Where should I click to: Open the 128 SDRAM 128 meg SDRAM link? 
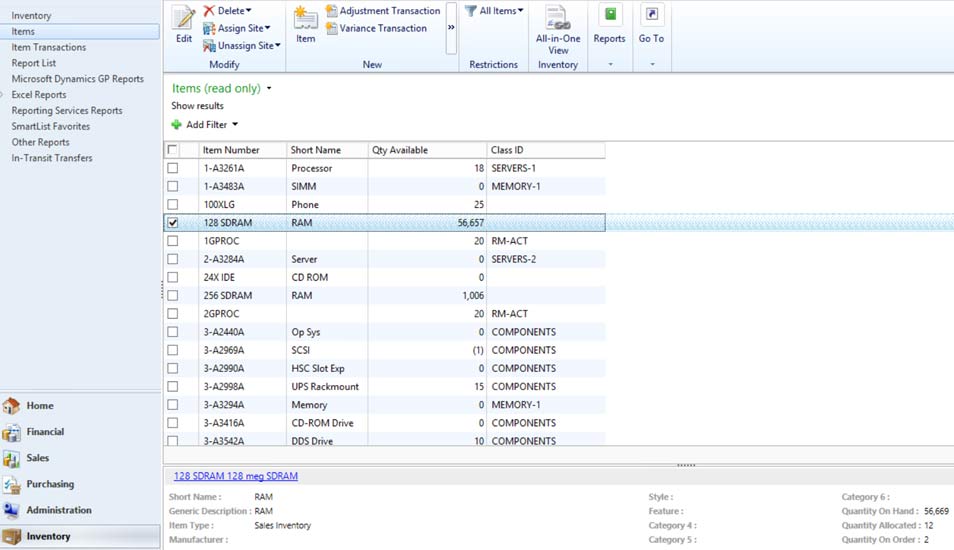pyautogui.click(x=236, y=476)
